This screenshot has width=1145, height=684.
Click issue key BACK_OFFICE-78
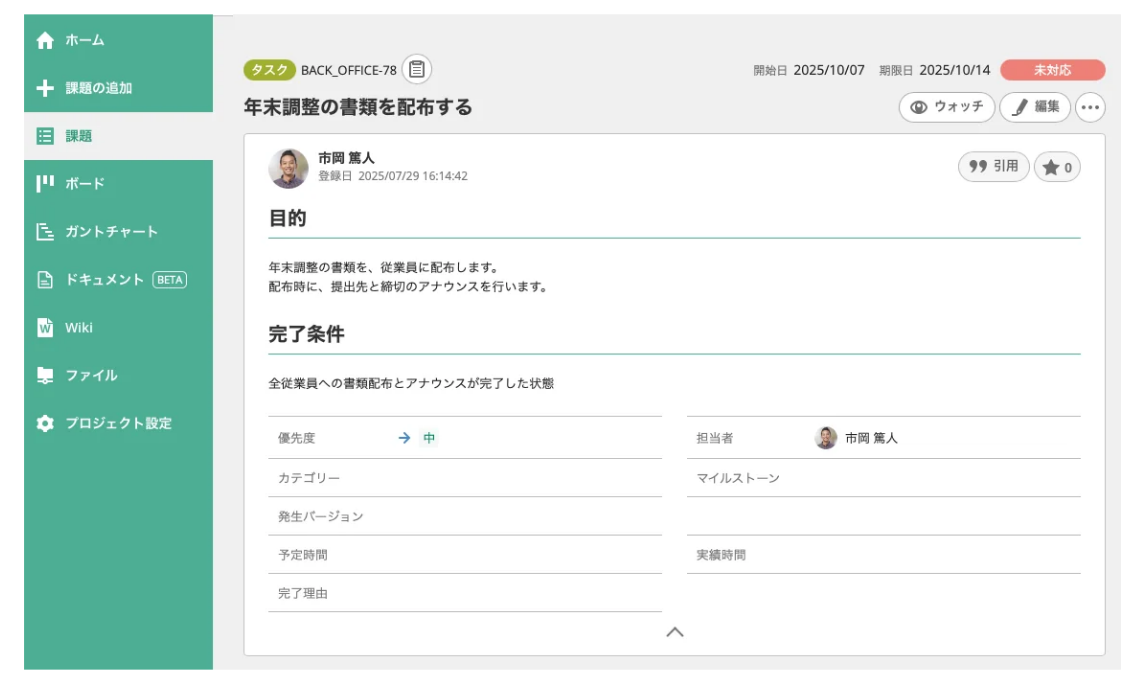(348, 71)
